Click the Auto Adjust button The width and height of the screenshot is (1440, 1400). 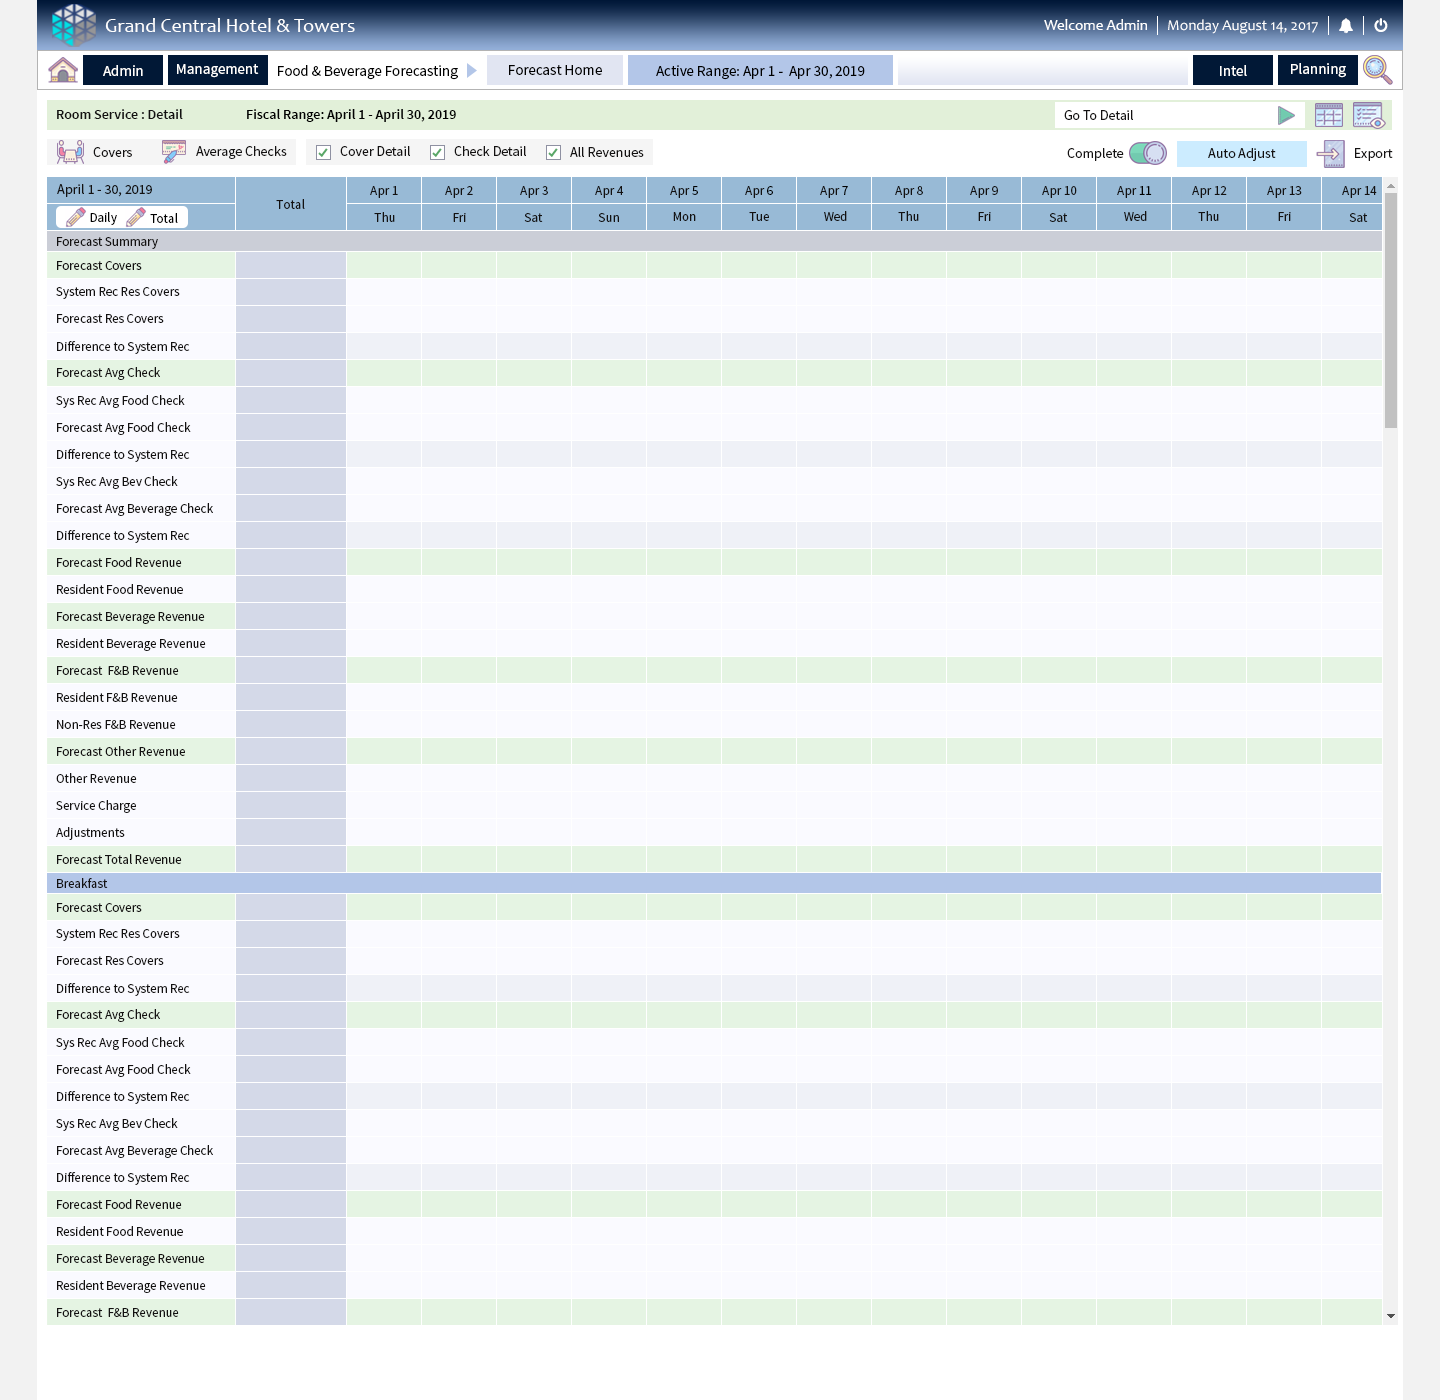(1241, 153)
